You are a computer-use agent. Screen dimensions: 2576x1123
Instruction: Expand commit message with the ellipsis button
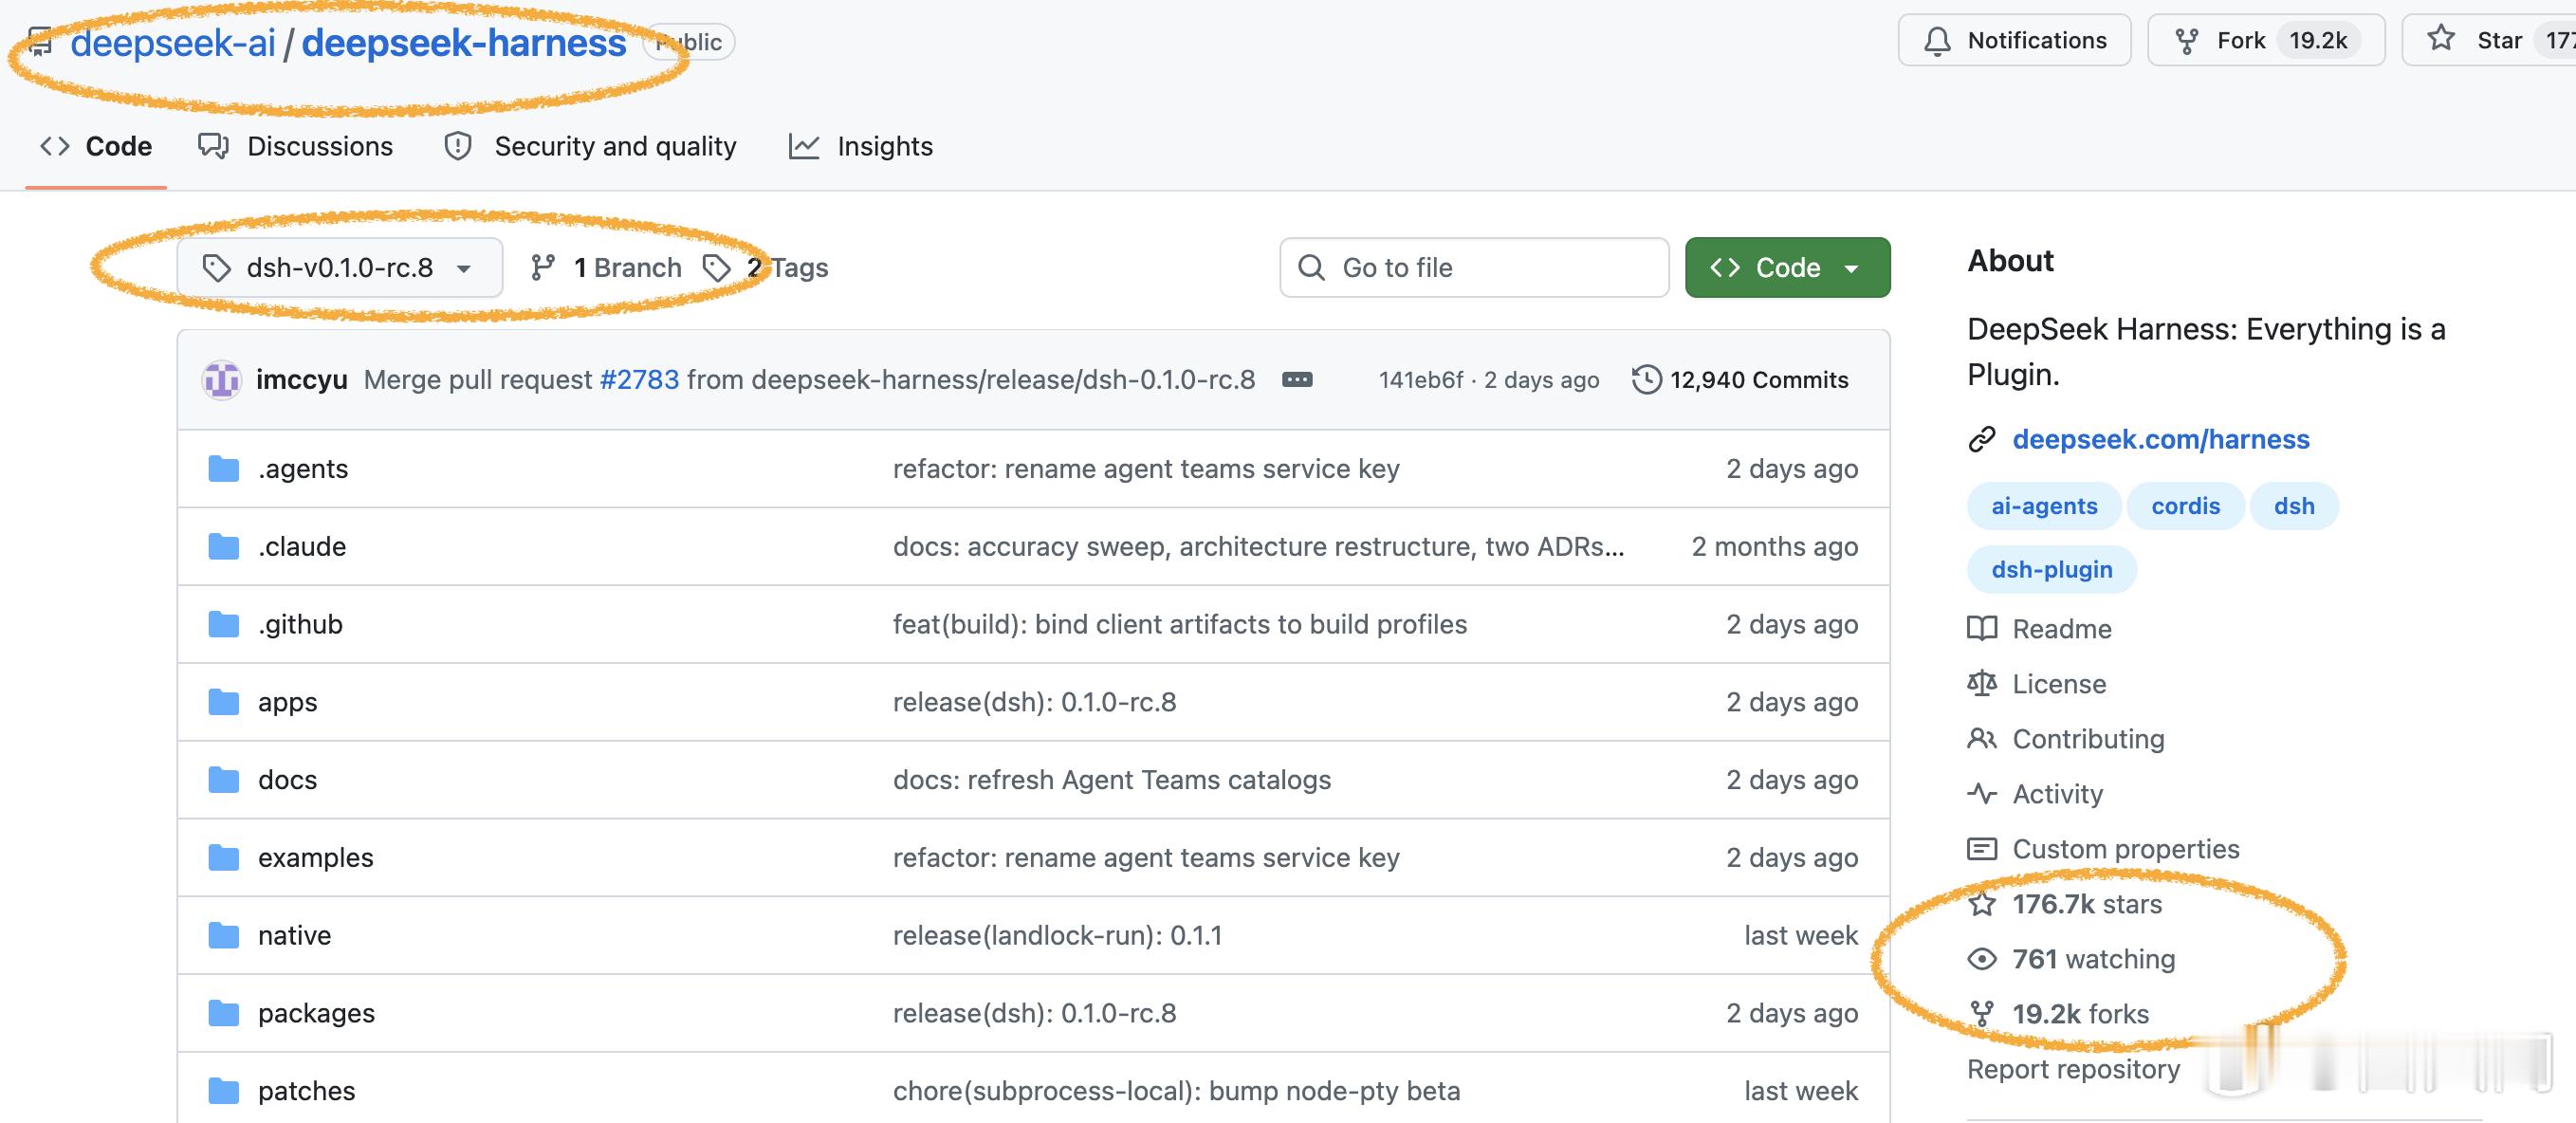(1297, 380)
